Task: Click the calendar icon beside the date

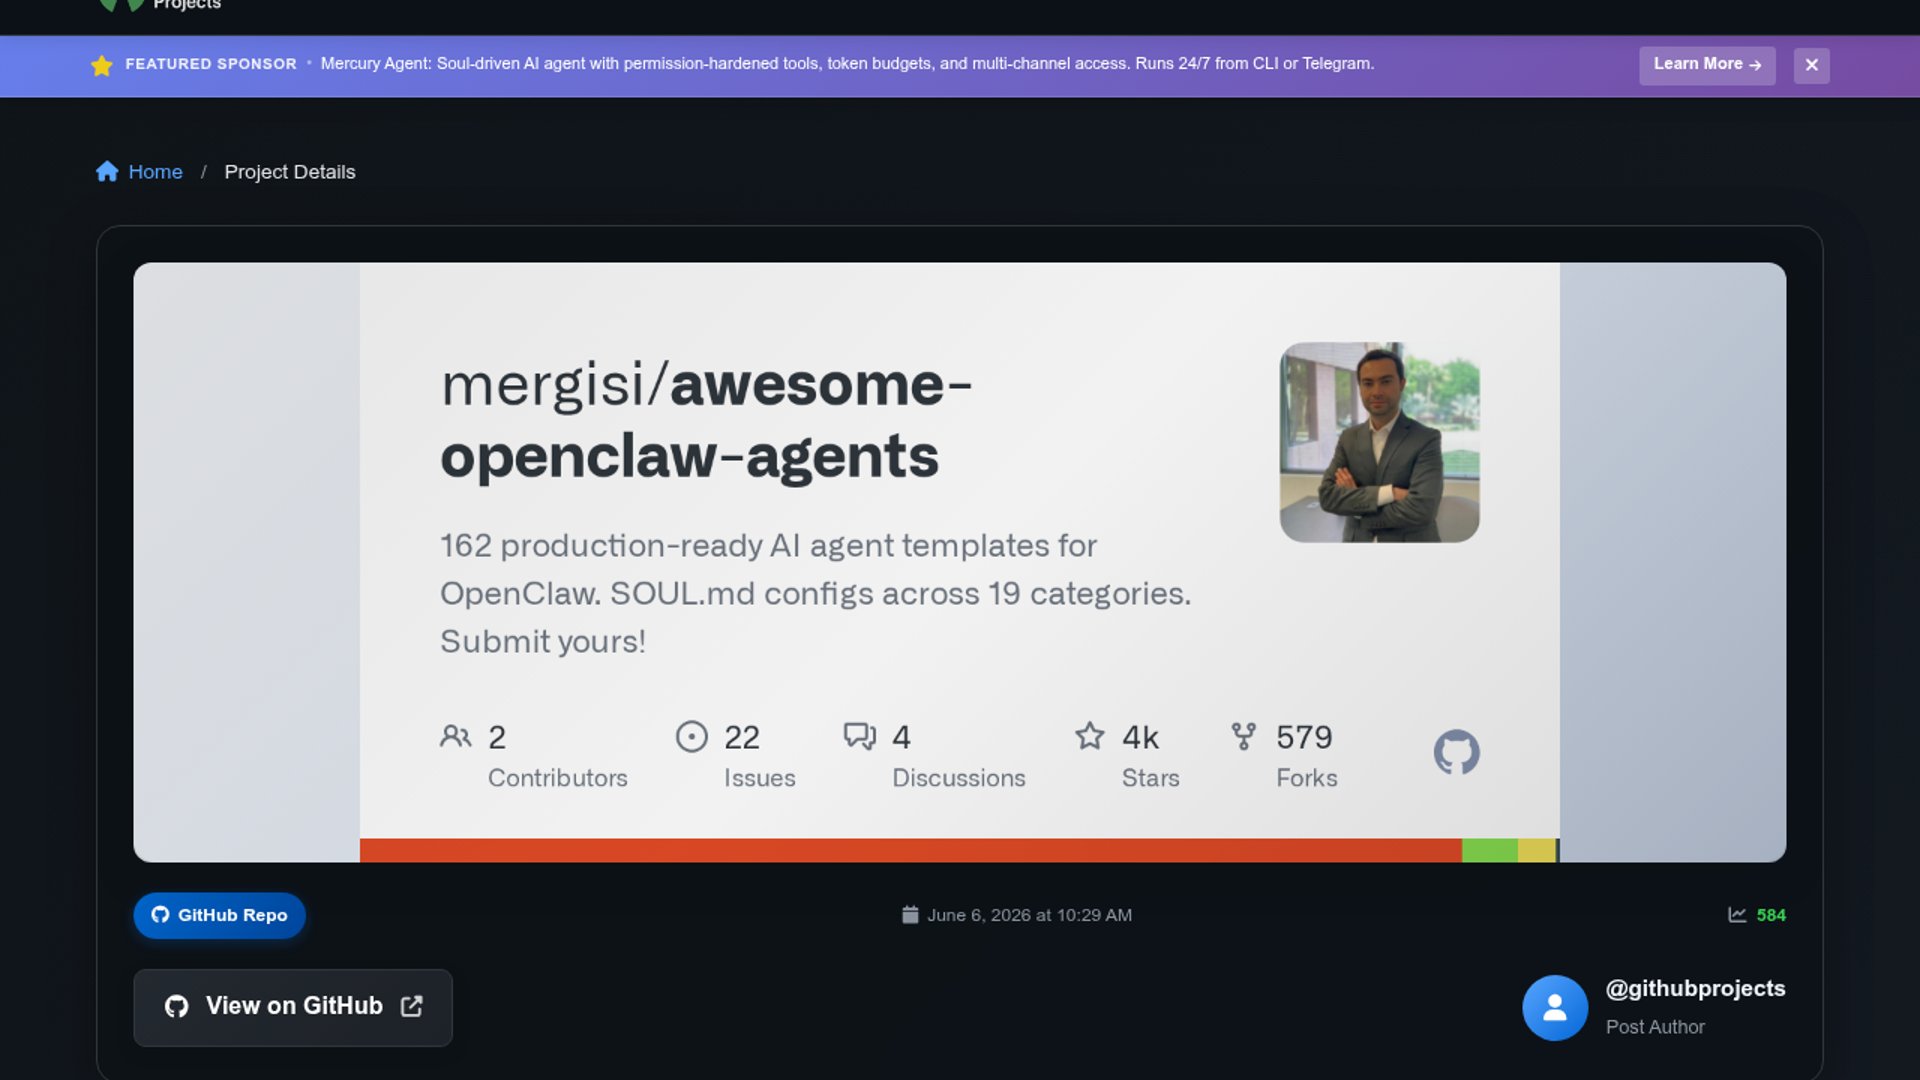Action: 910,915
